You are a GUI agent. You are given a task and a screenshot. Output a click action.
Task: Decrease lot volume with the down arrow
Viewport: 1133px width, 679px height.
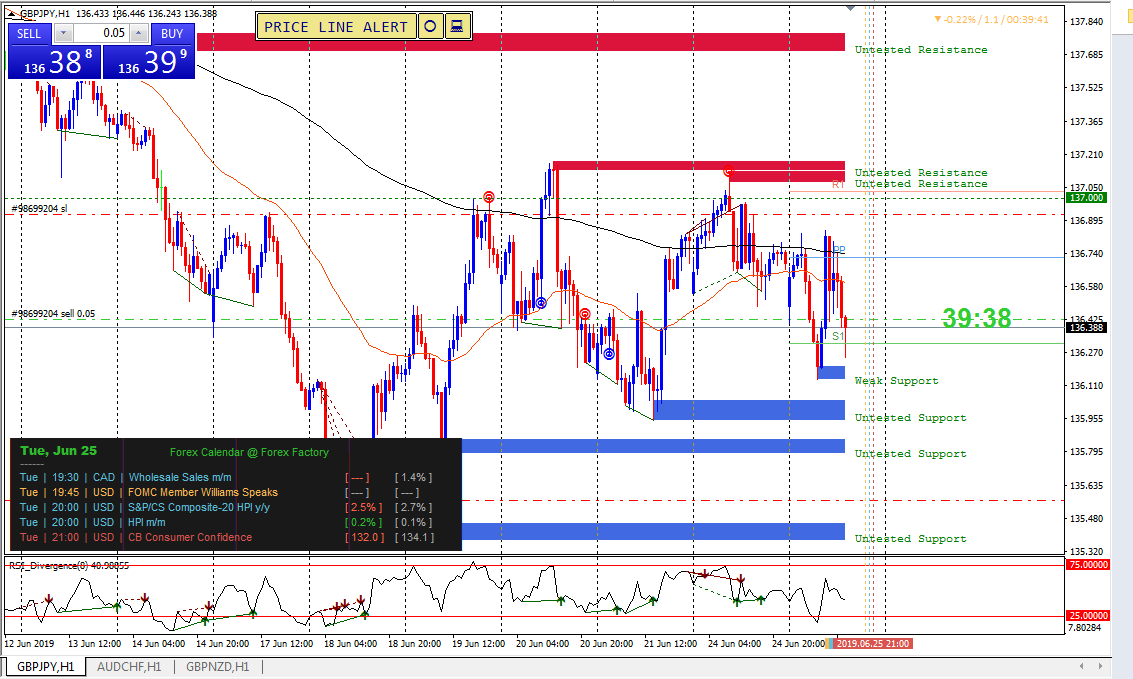pyautogui.click(x=63, y=33)
